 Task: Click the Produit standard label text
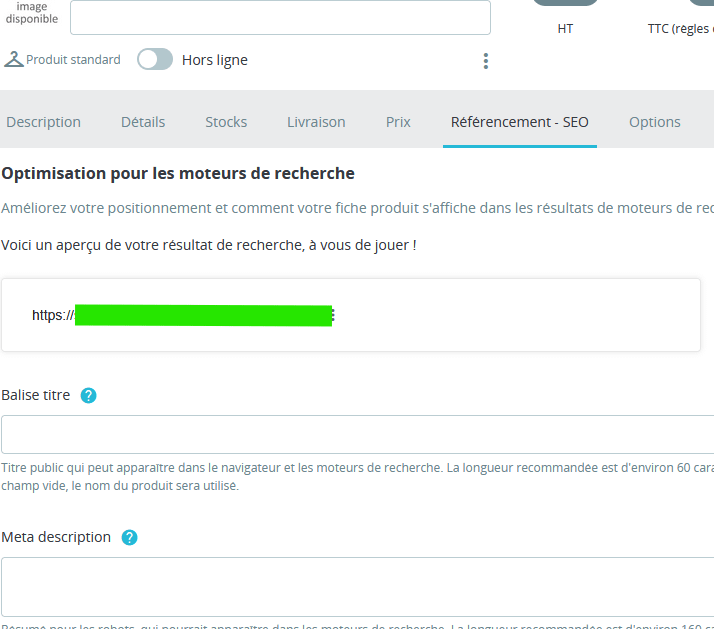click(73, 60)
